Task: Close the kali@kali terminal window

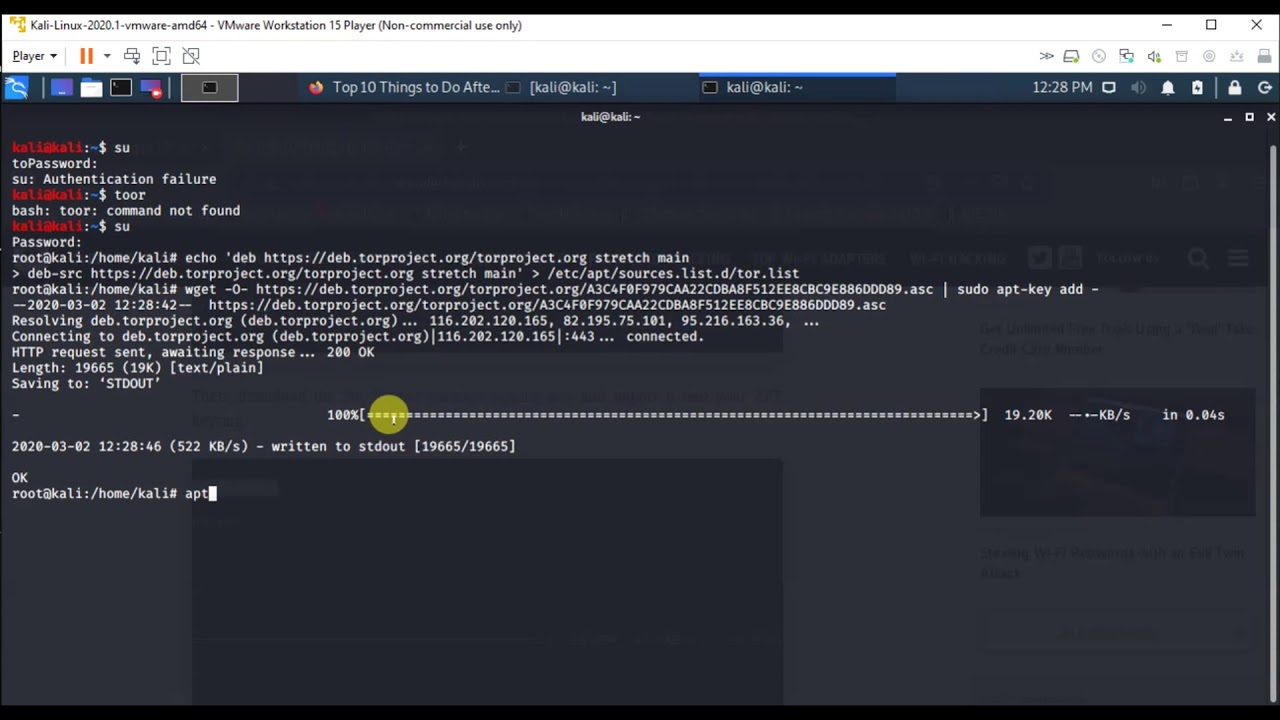Action: [1271, 117]
